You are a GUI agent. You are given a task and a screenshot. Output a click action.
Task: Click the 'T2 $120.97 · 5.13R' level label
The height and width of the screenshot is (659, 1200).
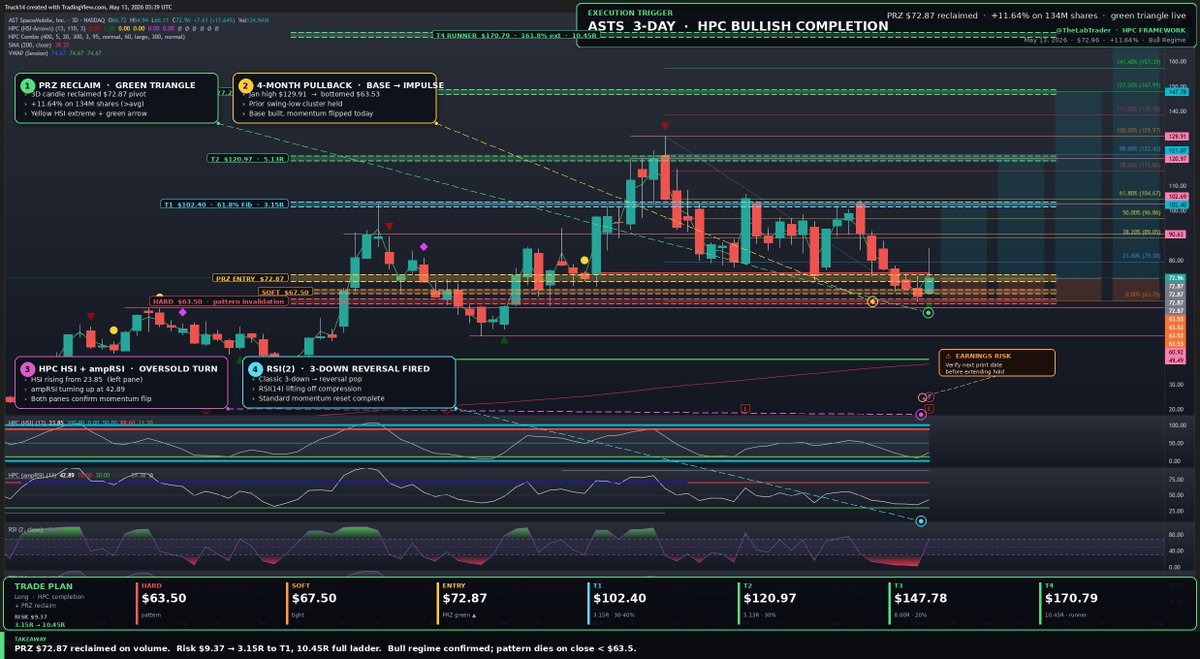[247, 158]
